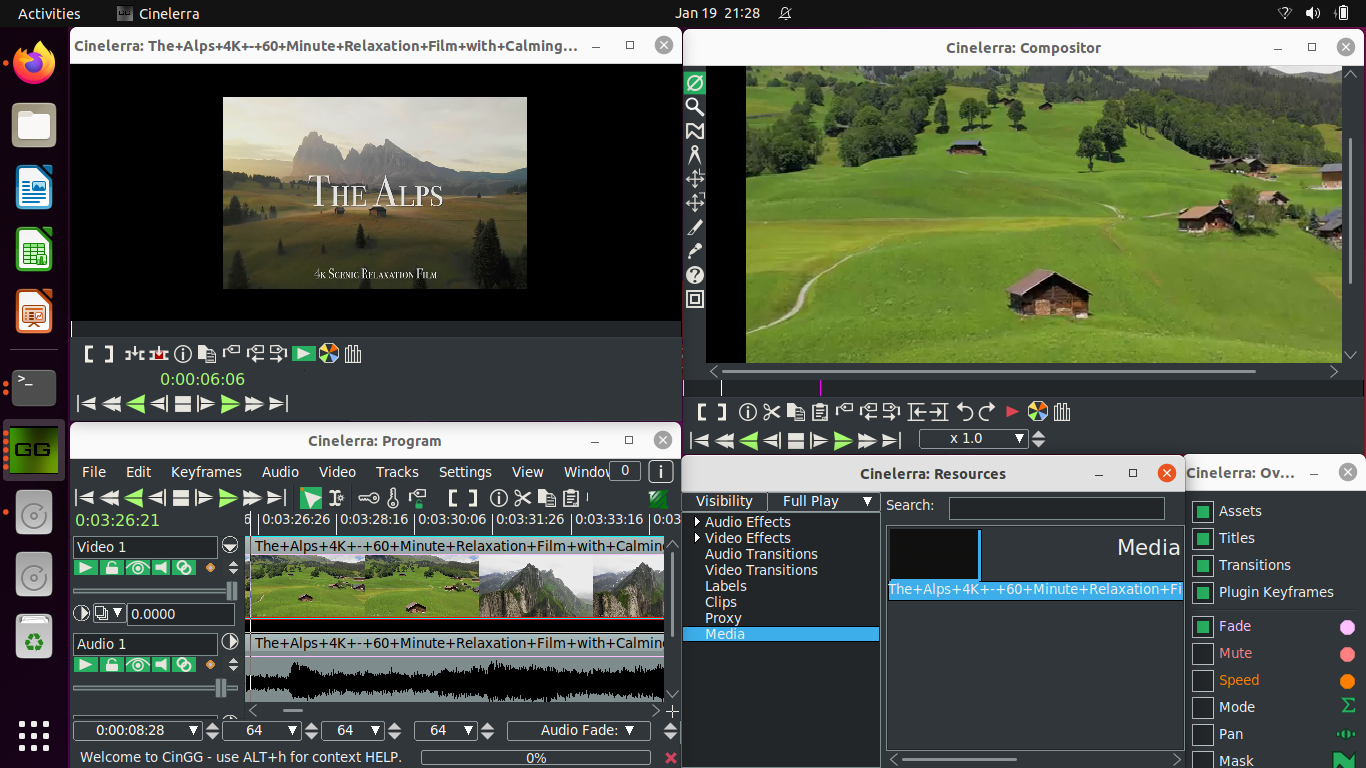
Task: Stop playback in the Program transport
Action: (181, 498)
